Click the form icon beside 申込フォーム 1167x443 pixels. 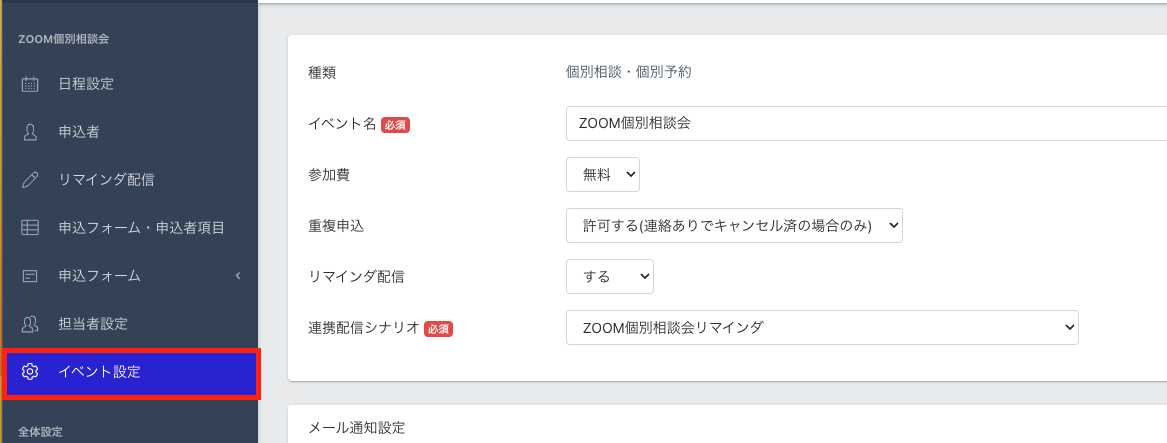coord(30,276)
